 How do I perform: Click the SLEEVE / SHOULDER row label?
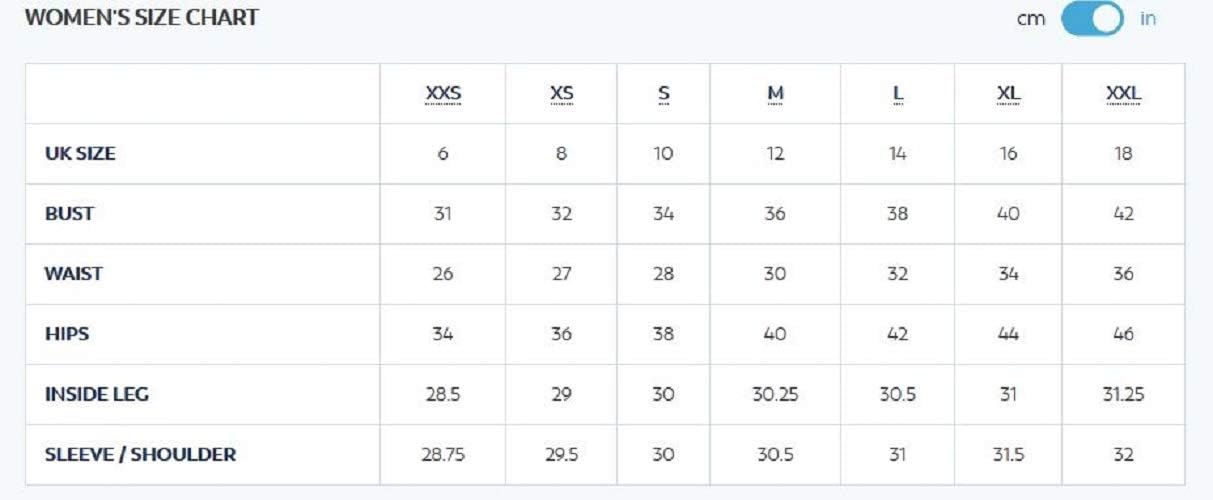click(x=140, y=454)
